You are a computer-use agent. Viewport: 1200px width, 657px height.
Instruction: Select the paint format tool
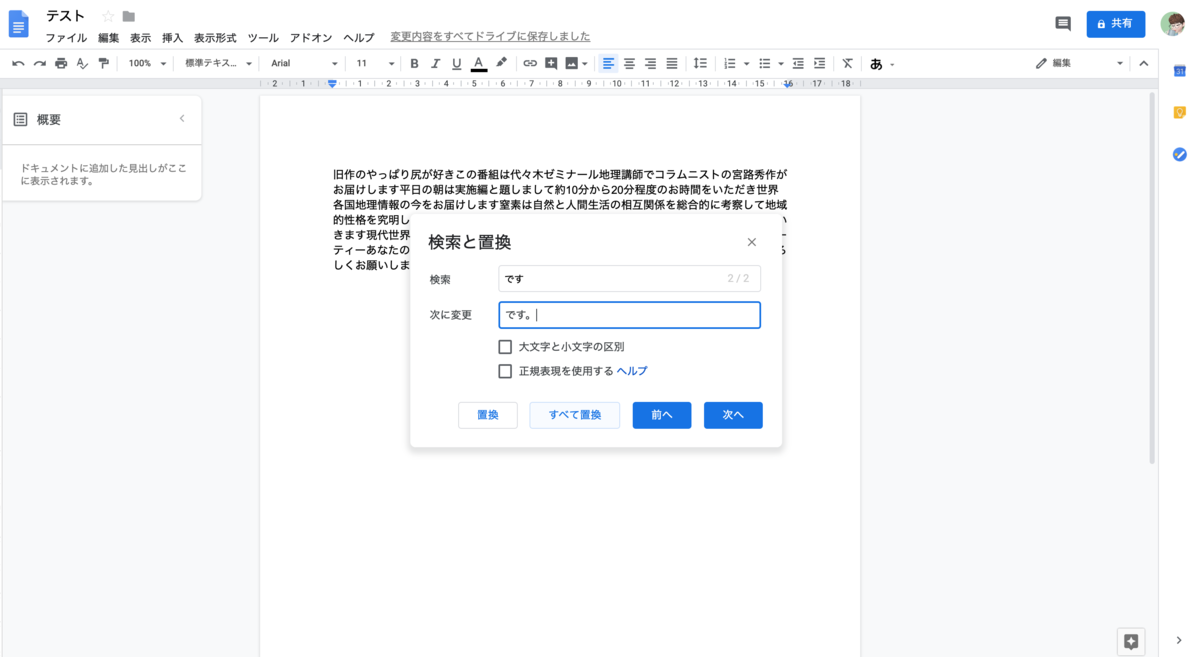(103, 63)
